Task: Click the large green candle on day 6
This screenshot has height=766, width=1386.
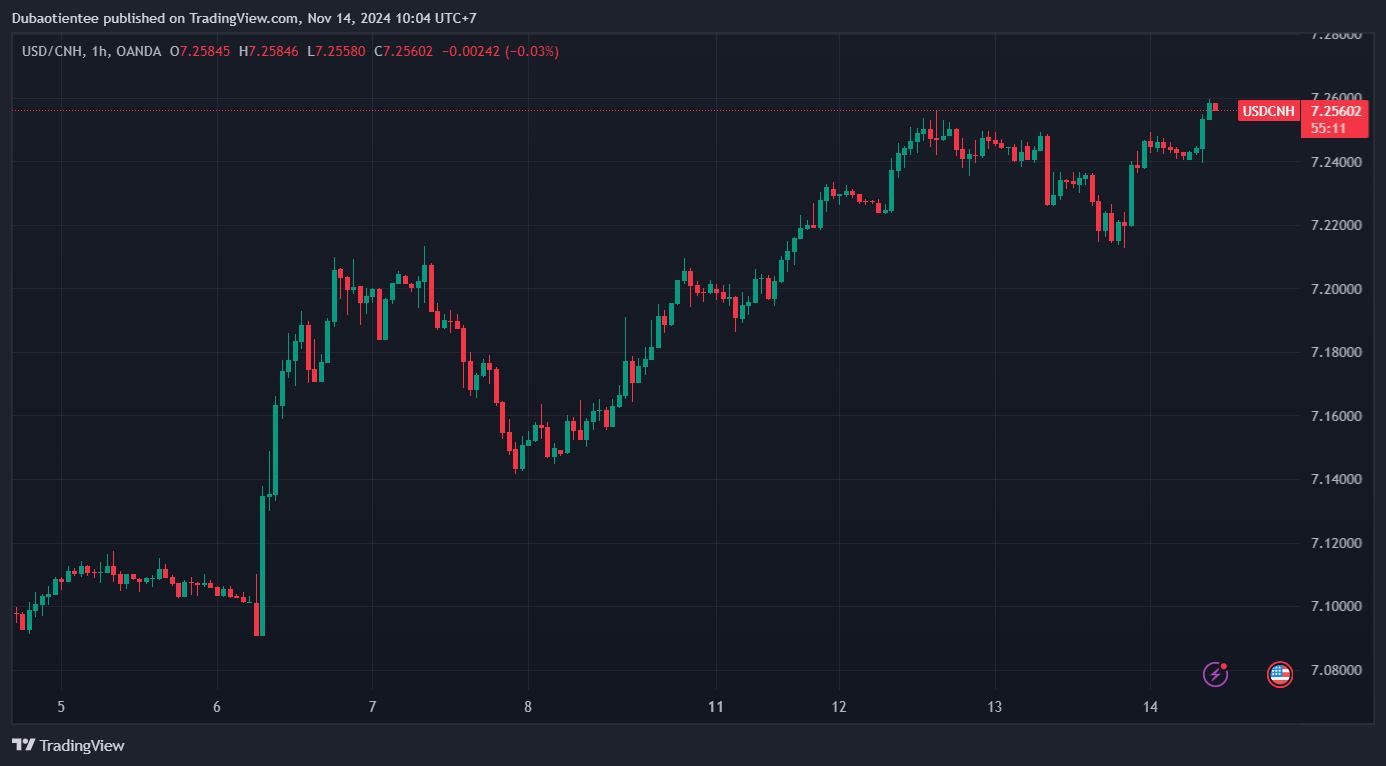Action: pos(263,565)
